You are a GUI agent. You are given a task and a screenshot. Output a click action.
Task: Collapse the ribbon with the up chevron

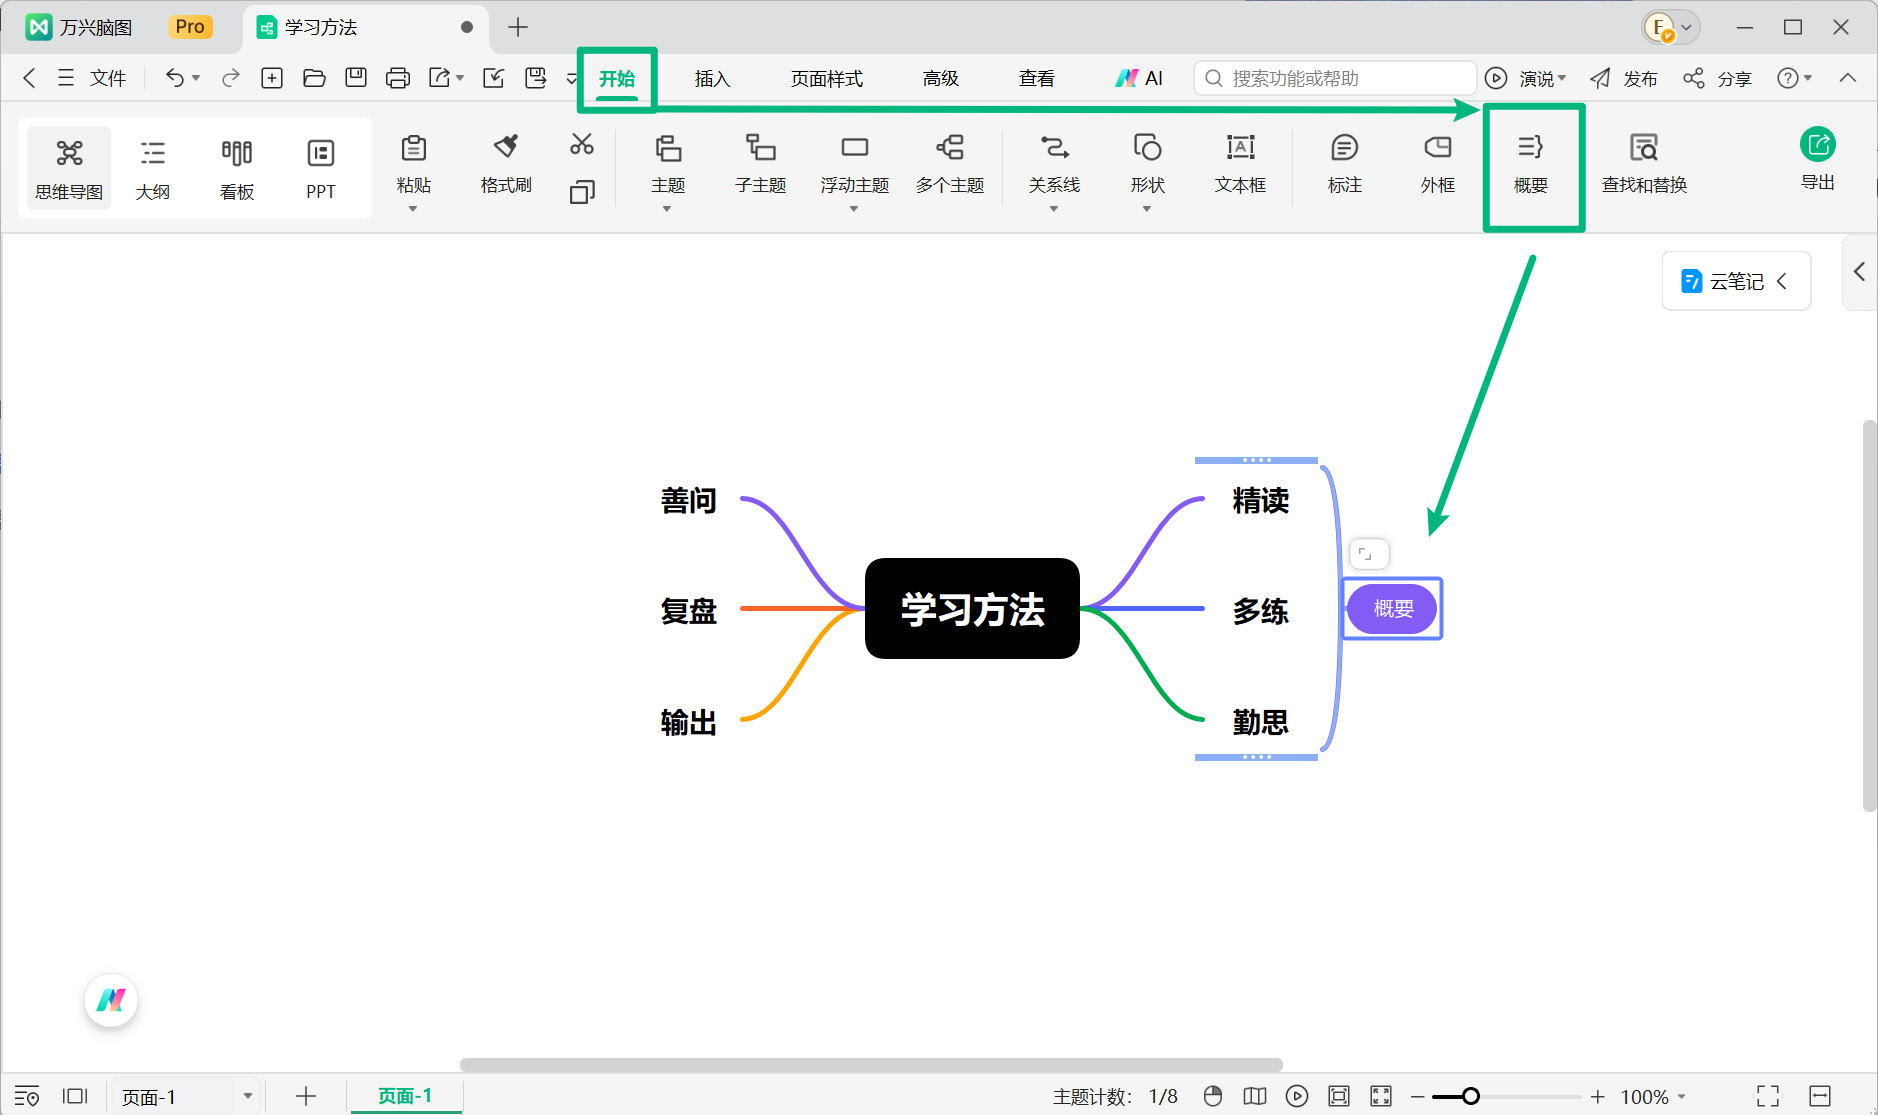point(1848,78)
